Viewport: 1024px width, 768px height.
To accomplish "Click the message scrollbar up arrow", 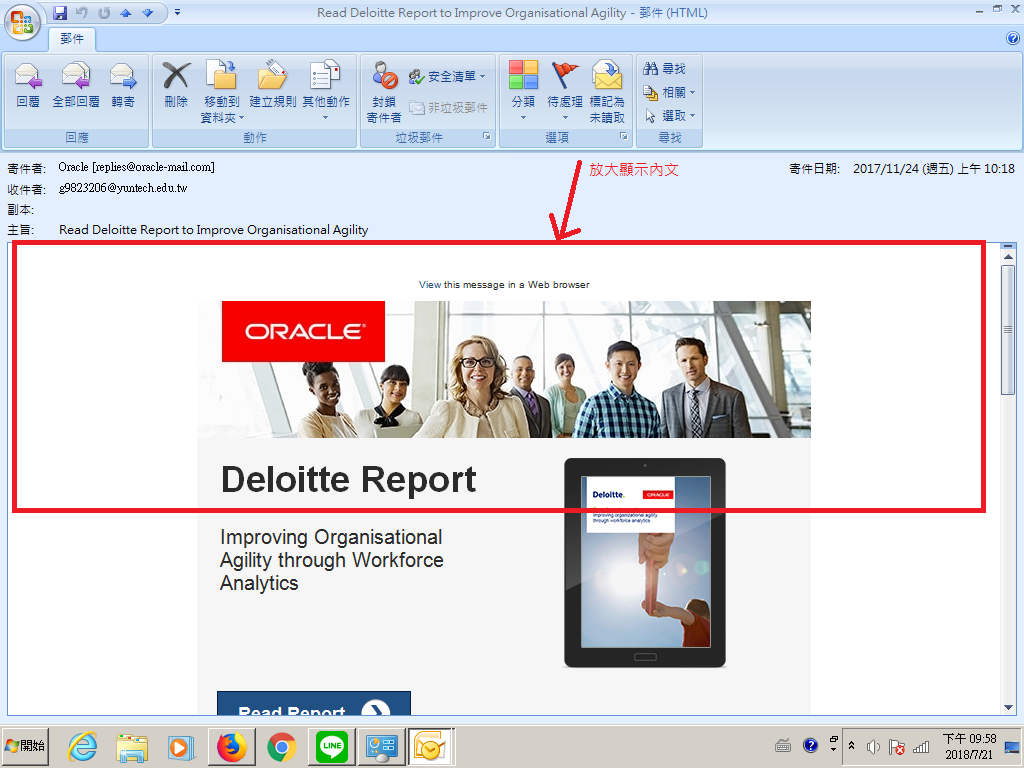I will click(1008, 257).
